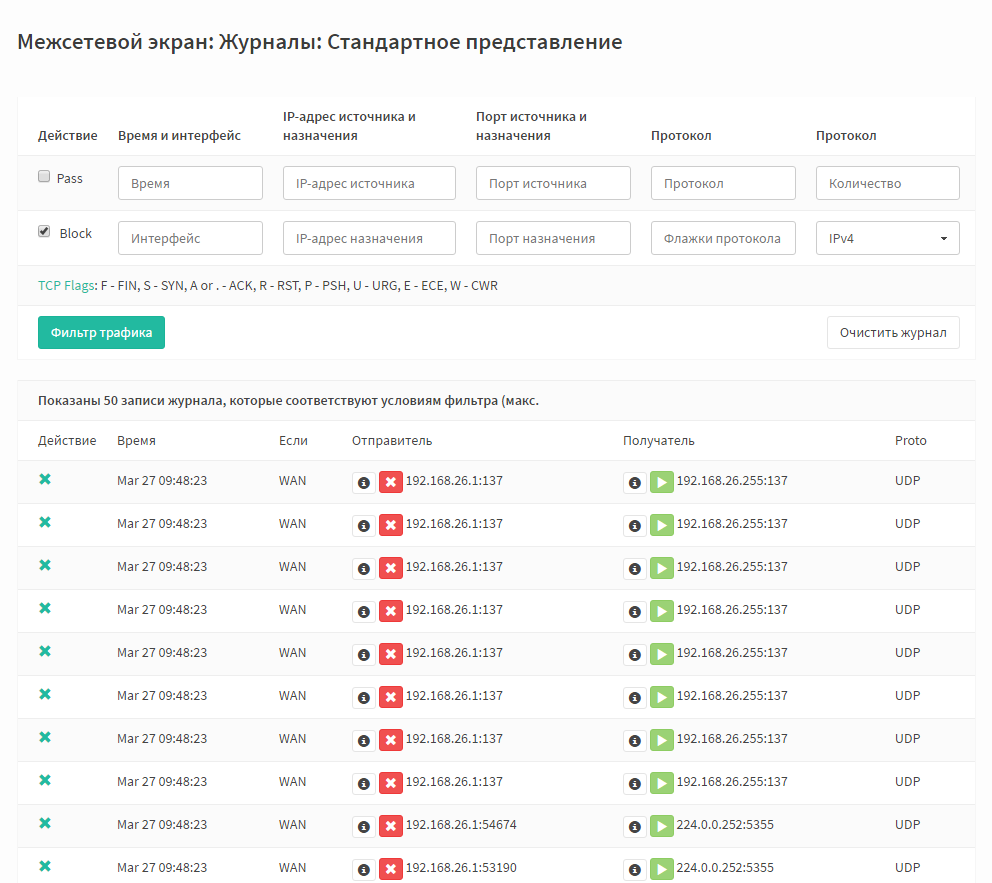Enable the Pass action checkbox
The height and width of the screenshot is (883, 992).
coord(44,176)
